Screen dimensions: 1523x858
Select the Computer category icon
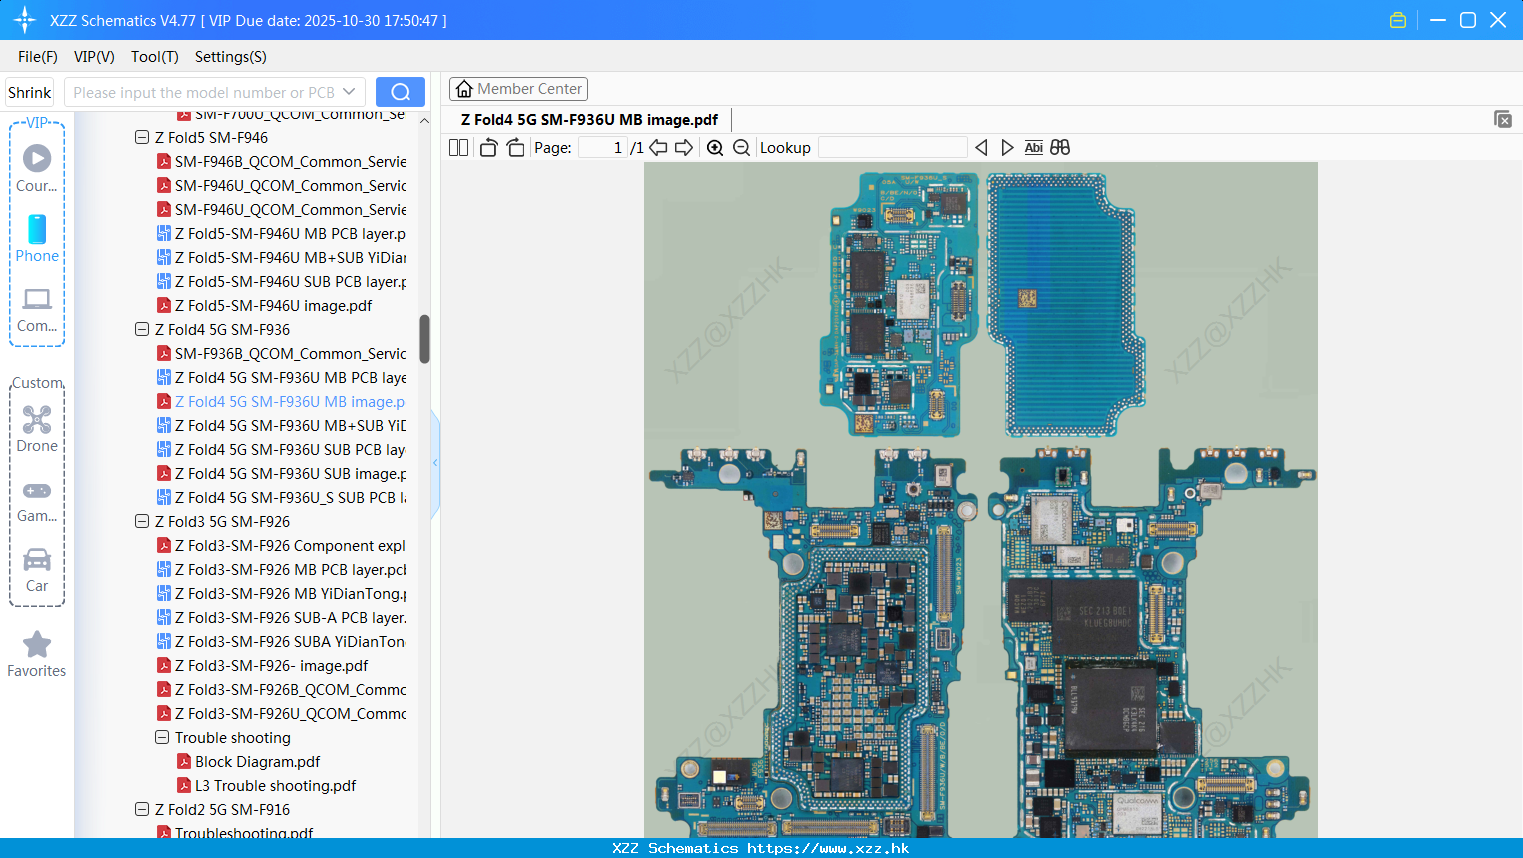37,309
